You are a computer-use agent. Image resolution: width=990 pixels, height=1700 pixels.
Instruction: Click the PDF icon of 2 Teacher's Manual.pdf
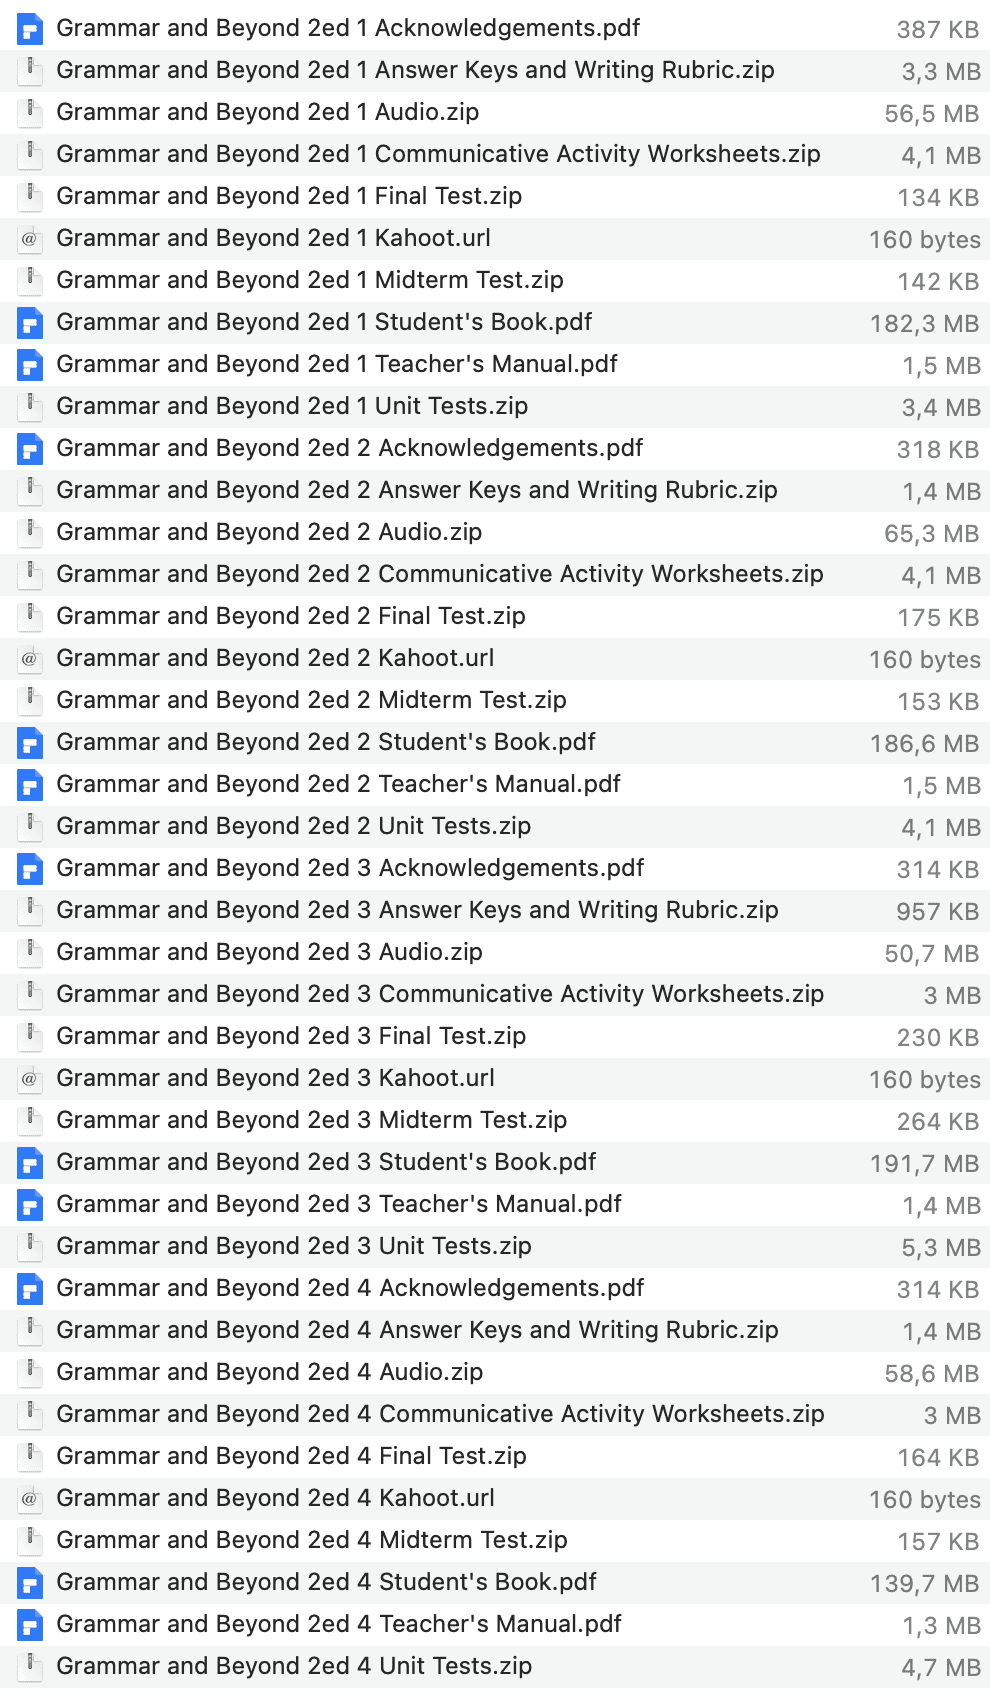tap(30, 785)
